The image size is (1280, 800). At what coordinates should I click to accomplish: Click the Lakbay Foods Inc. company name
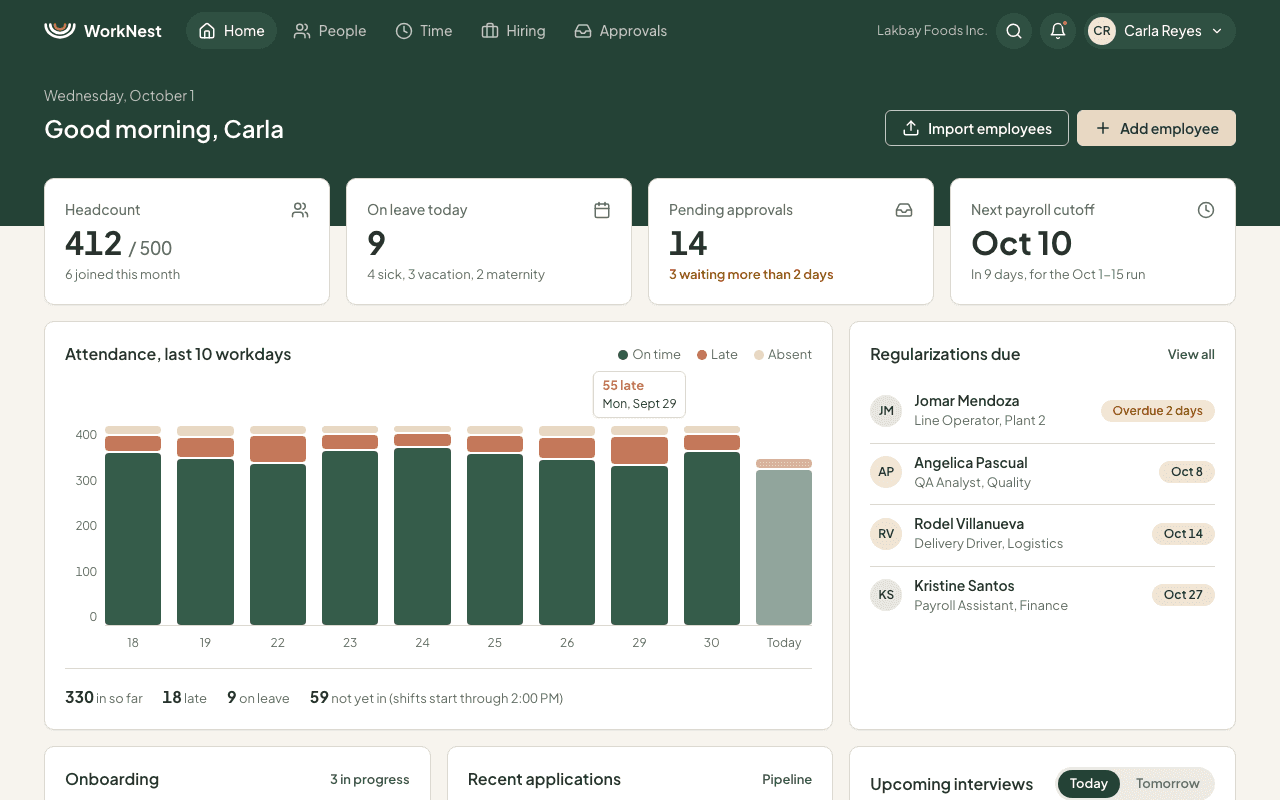click(932, 31)
